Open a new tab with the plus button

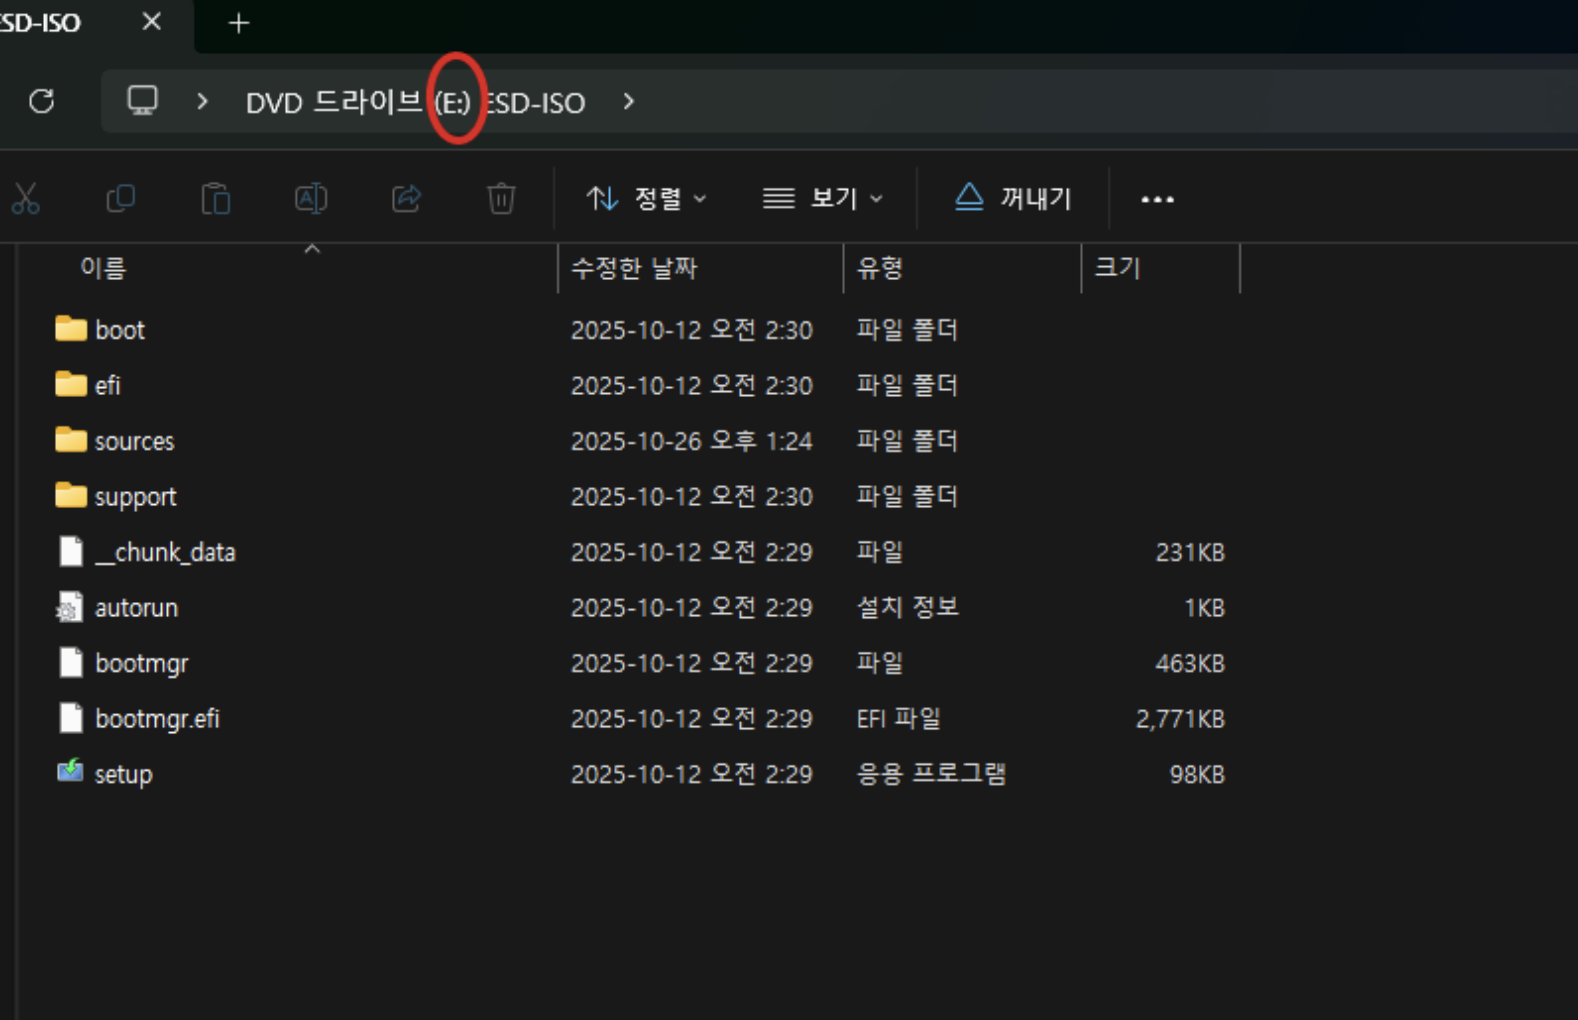pyautogui.click(x=239, y=23)
